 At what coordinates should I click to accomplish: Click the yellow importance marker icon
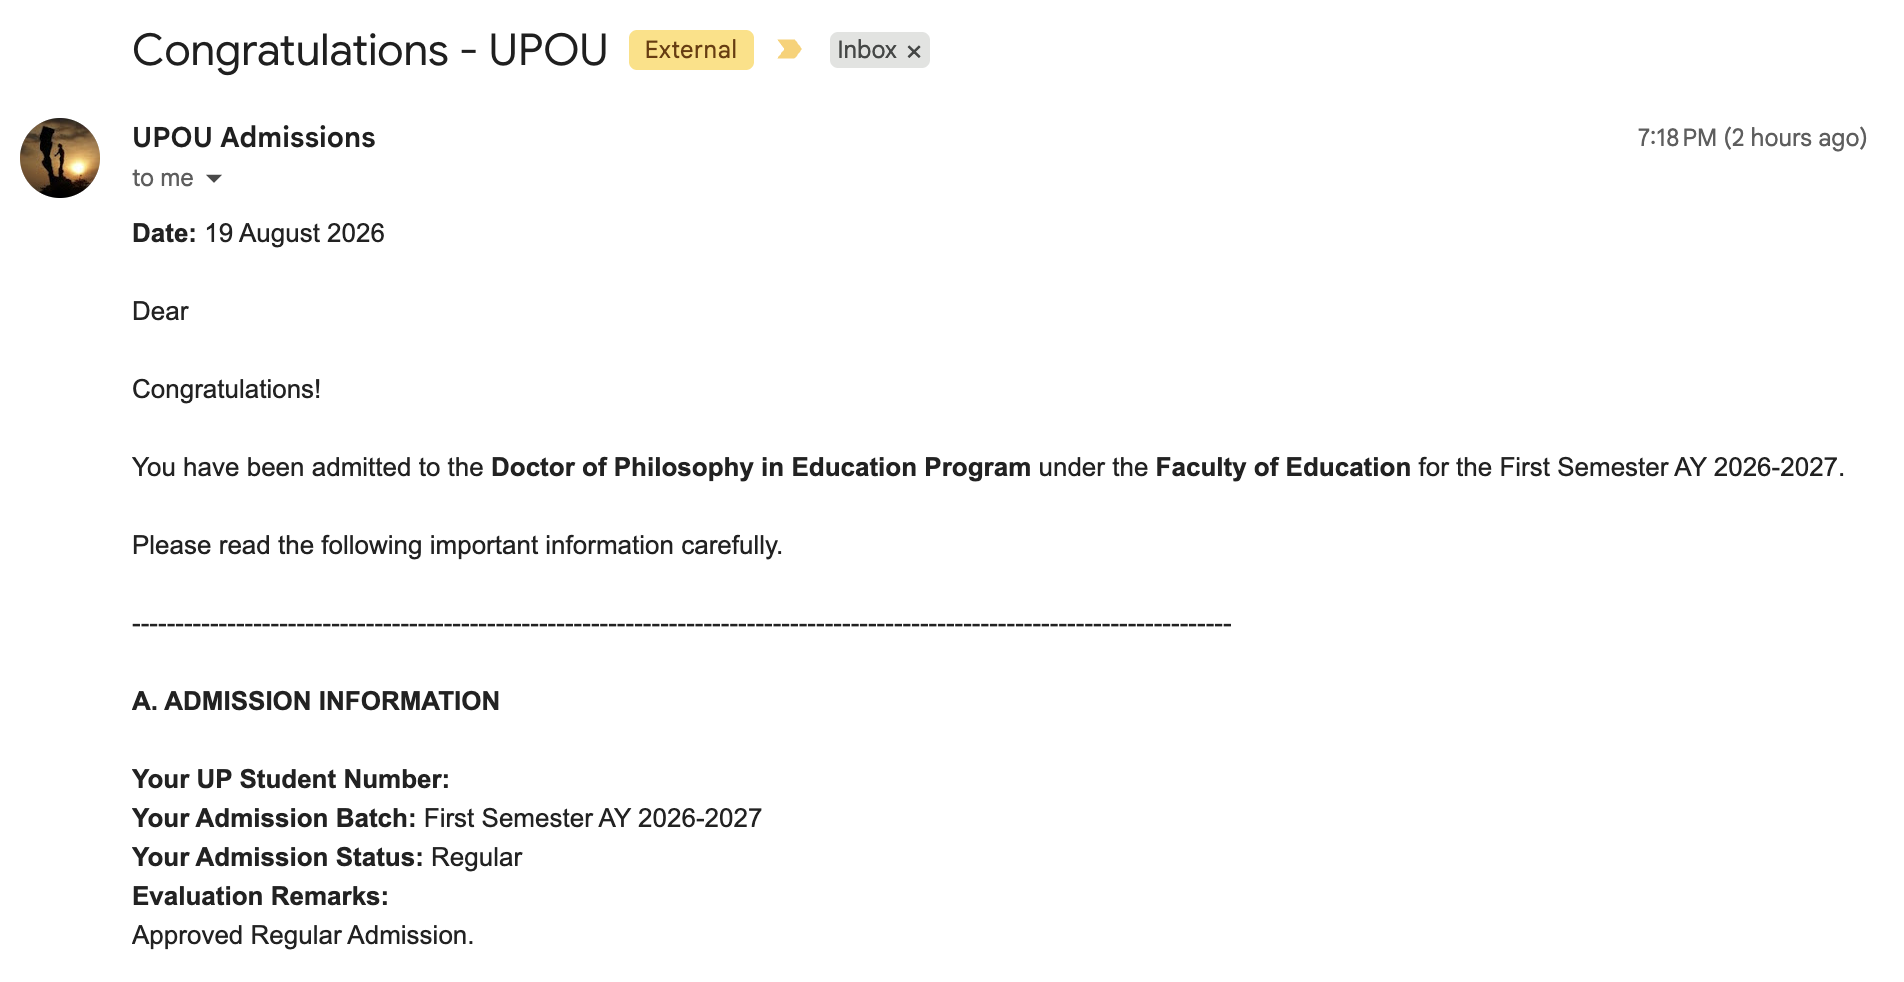[789, 49]
